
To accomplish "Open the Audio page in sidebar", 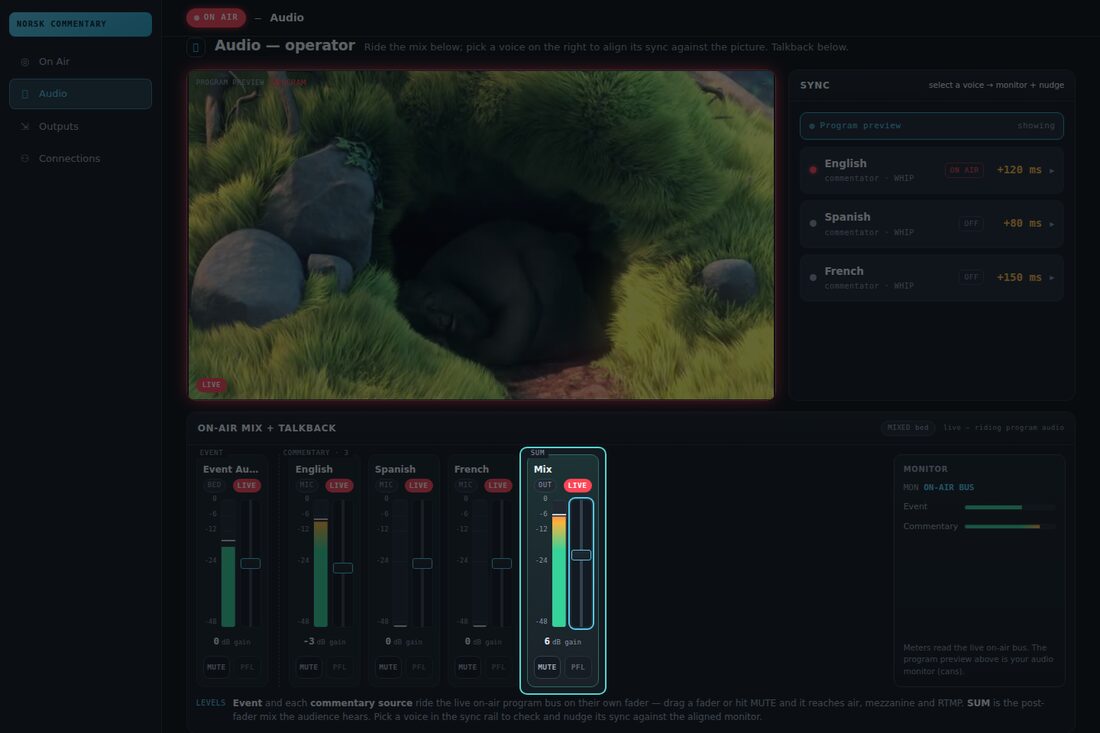I will pos(80,94).
